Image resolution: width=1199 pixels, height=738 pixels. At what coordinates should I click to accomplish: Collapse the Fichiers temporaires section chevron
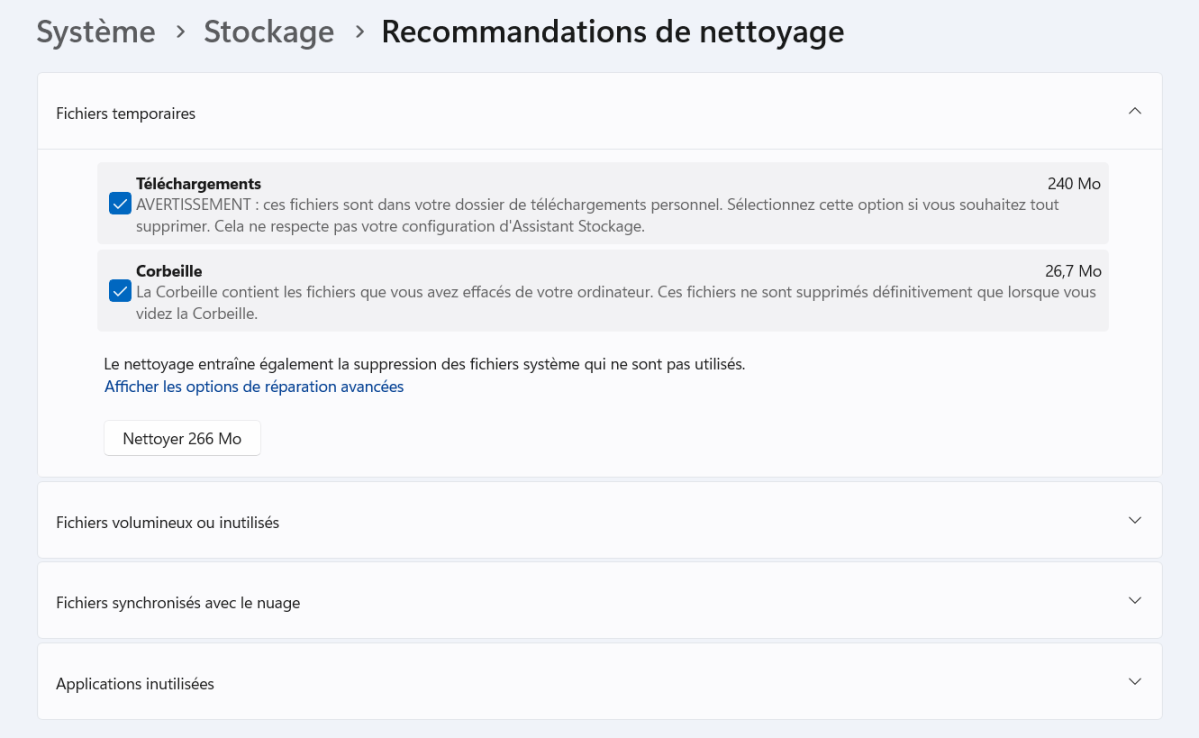pos(1135,112)
